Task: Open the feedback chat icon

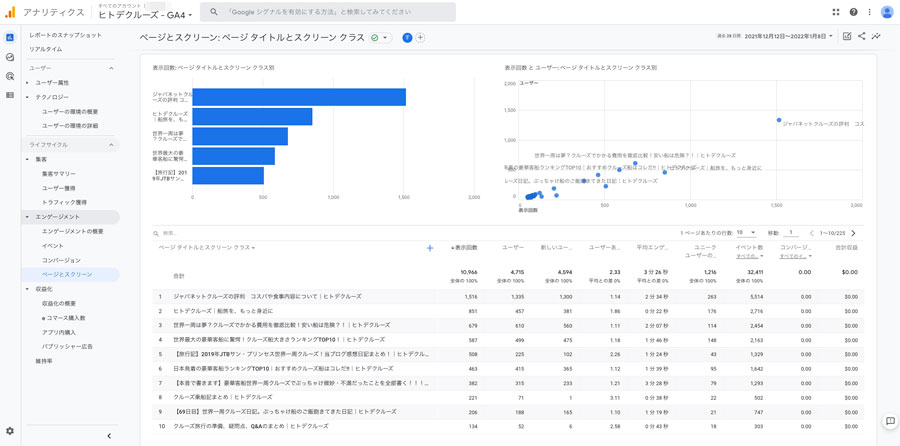Action: (888, 421)
